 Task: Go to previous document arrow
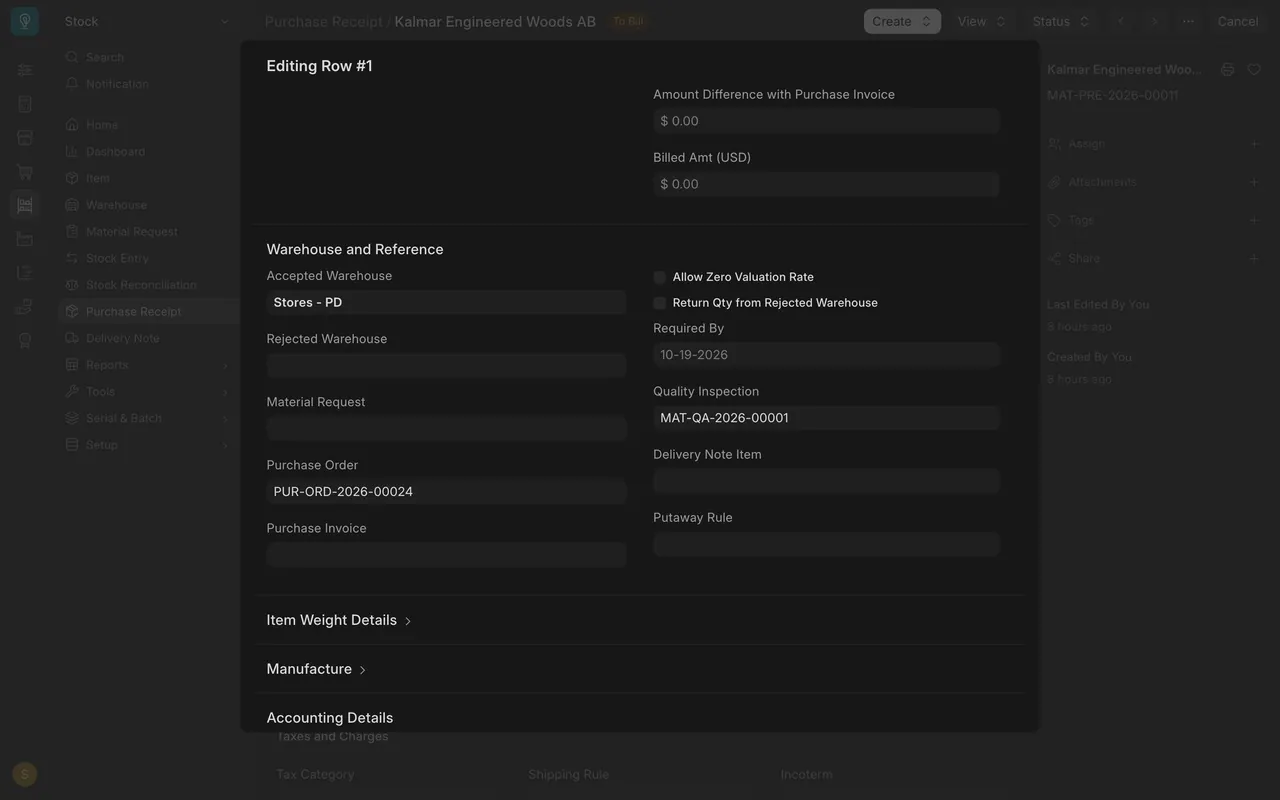(1121, 21)
